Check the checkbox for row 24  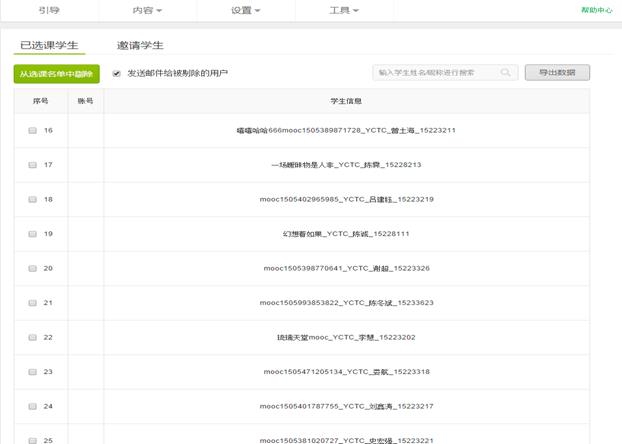point(32,407)
